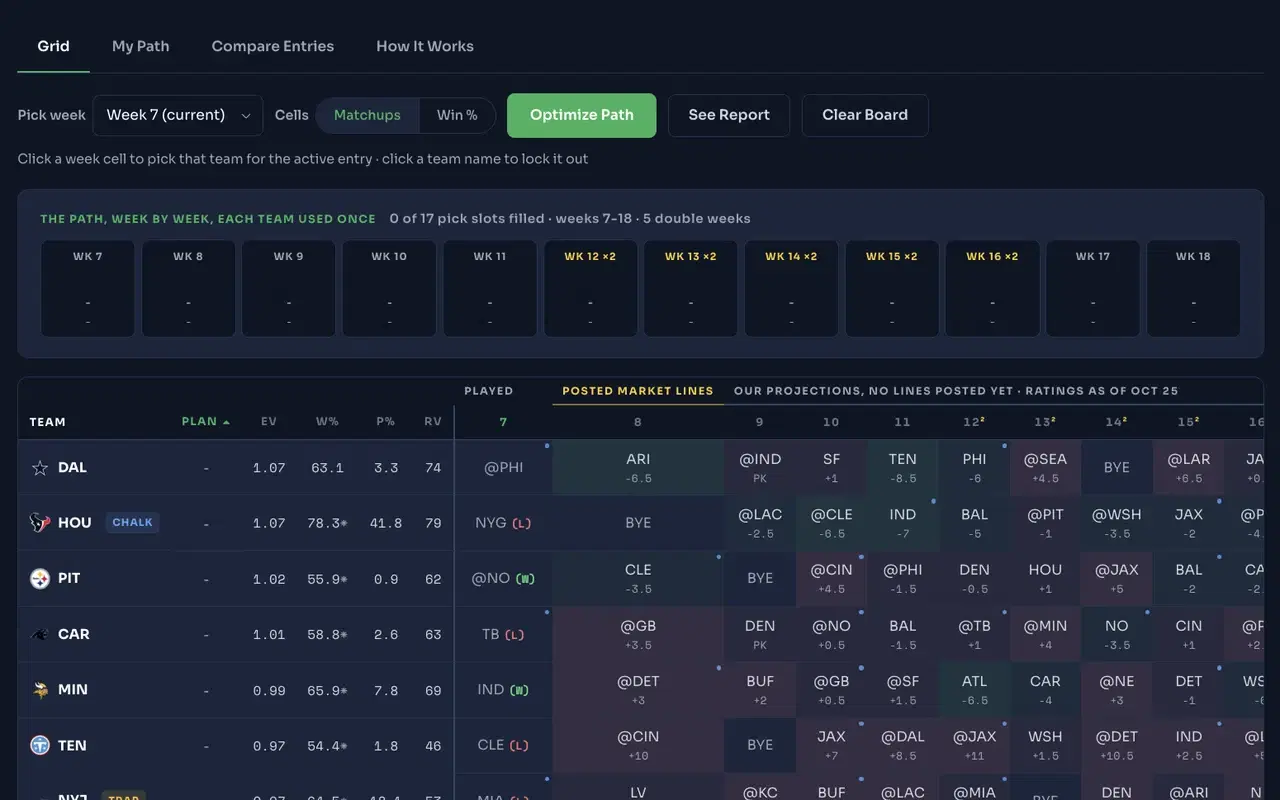Click the Optimize Path button
Image resolution: width=1280 pixels, height=800 pixels.
(582, 115)
